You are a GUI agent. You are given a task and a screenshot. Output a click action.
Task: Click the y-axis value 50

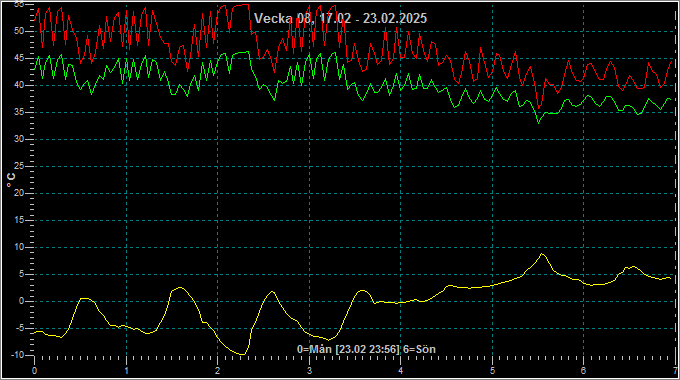point(19,31)
